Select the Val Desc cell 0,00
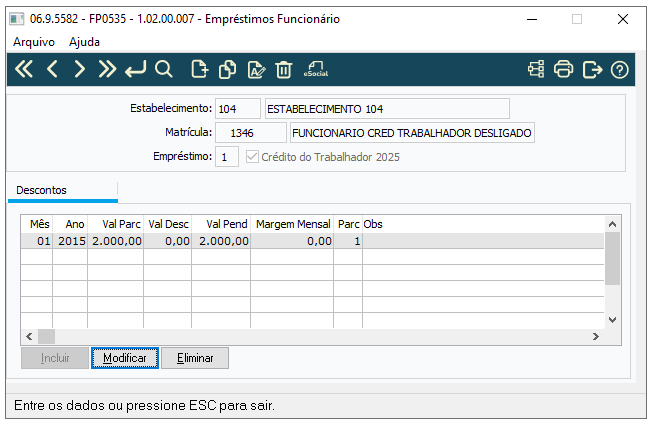The width and height of the screenshot is (653, 427). pos(167,241)
